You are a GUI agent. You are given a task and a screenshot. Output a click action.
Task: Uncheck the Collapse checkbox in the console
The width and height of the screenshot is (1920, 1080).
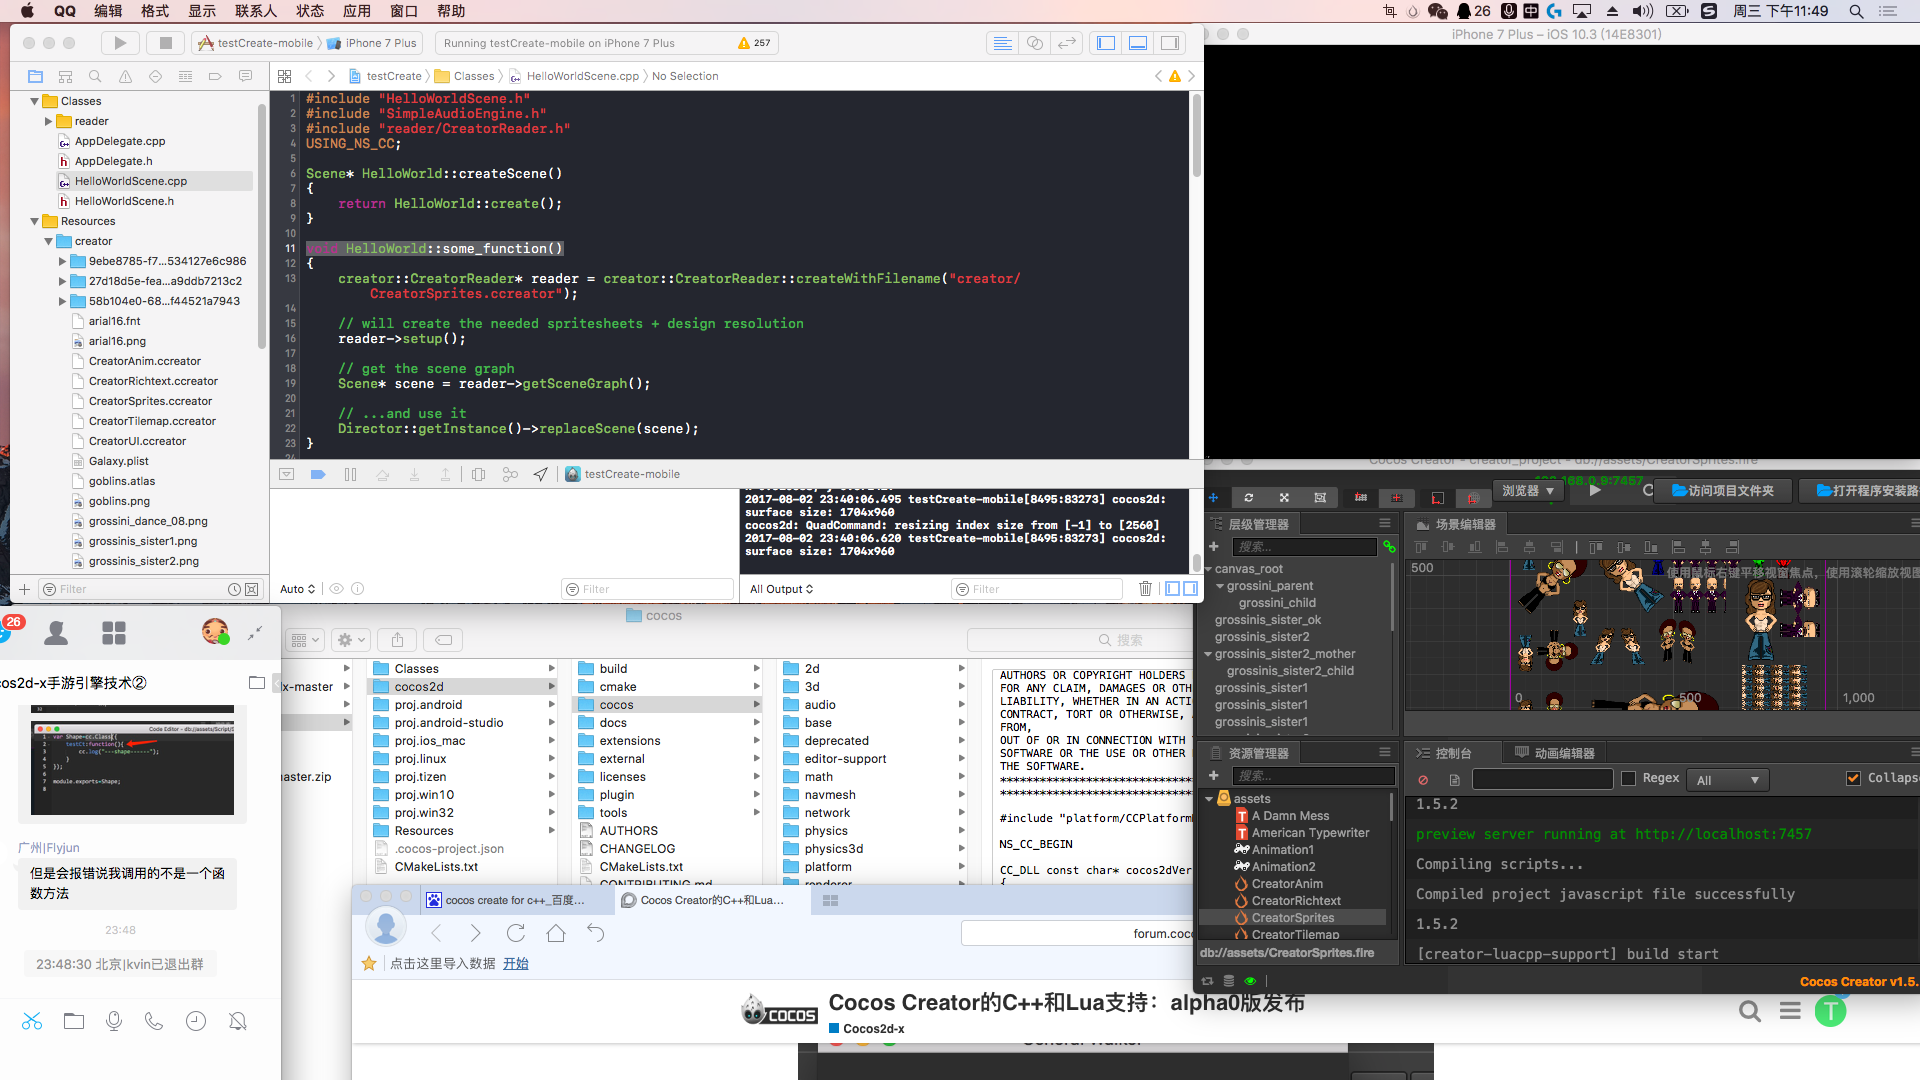[x=1853, y=779]
